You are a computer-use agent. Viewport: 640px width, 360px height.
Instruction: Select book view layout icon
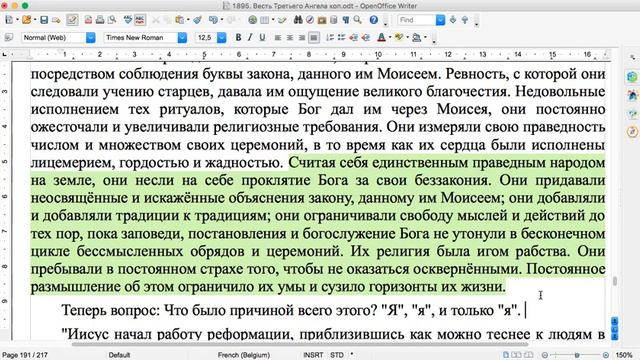tap(529, 355)
